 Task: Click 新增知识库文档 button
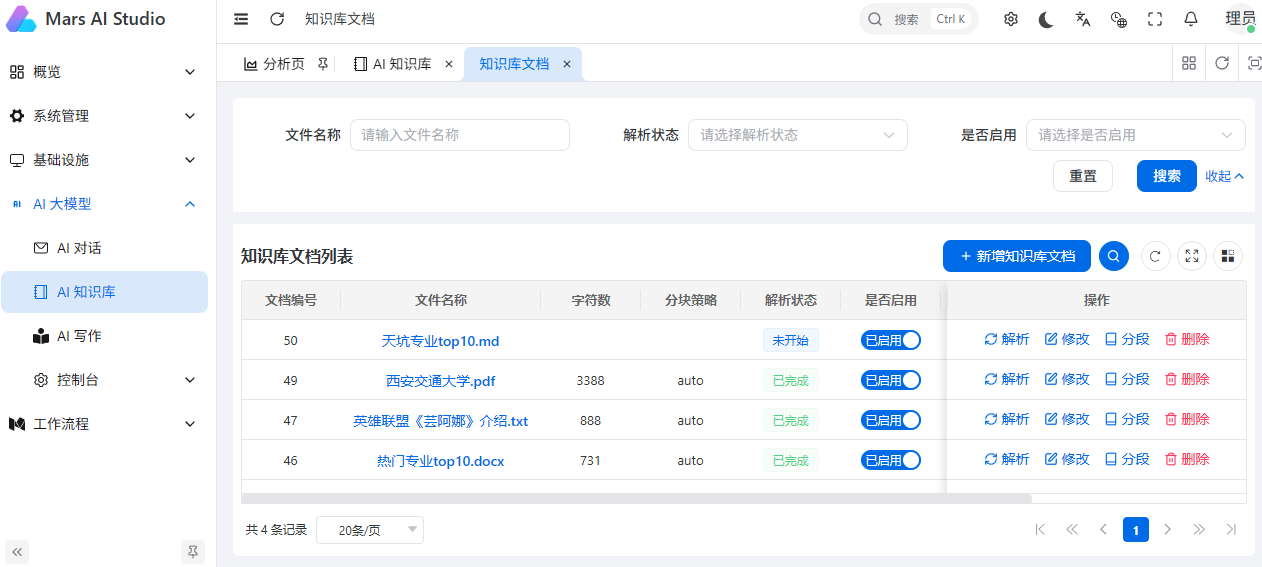coord(1017,256)
